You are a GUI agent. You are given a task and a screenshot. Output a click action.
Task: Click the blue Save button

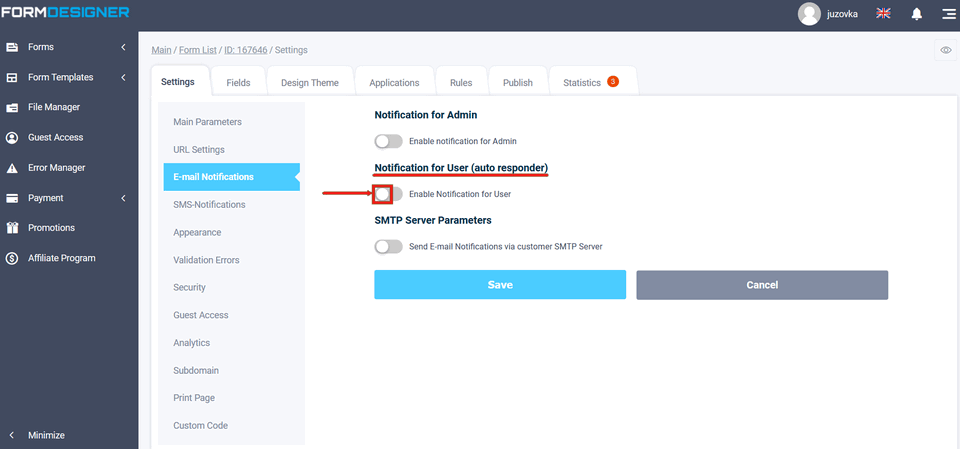[500, 285]
